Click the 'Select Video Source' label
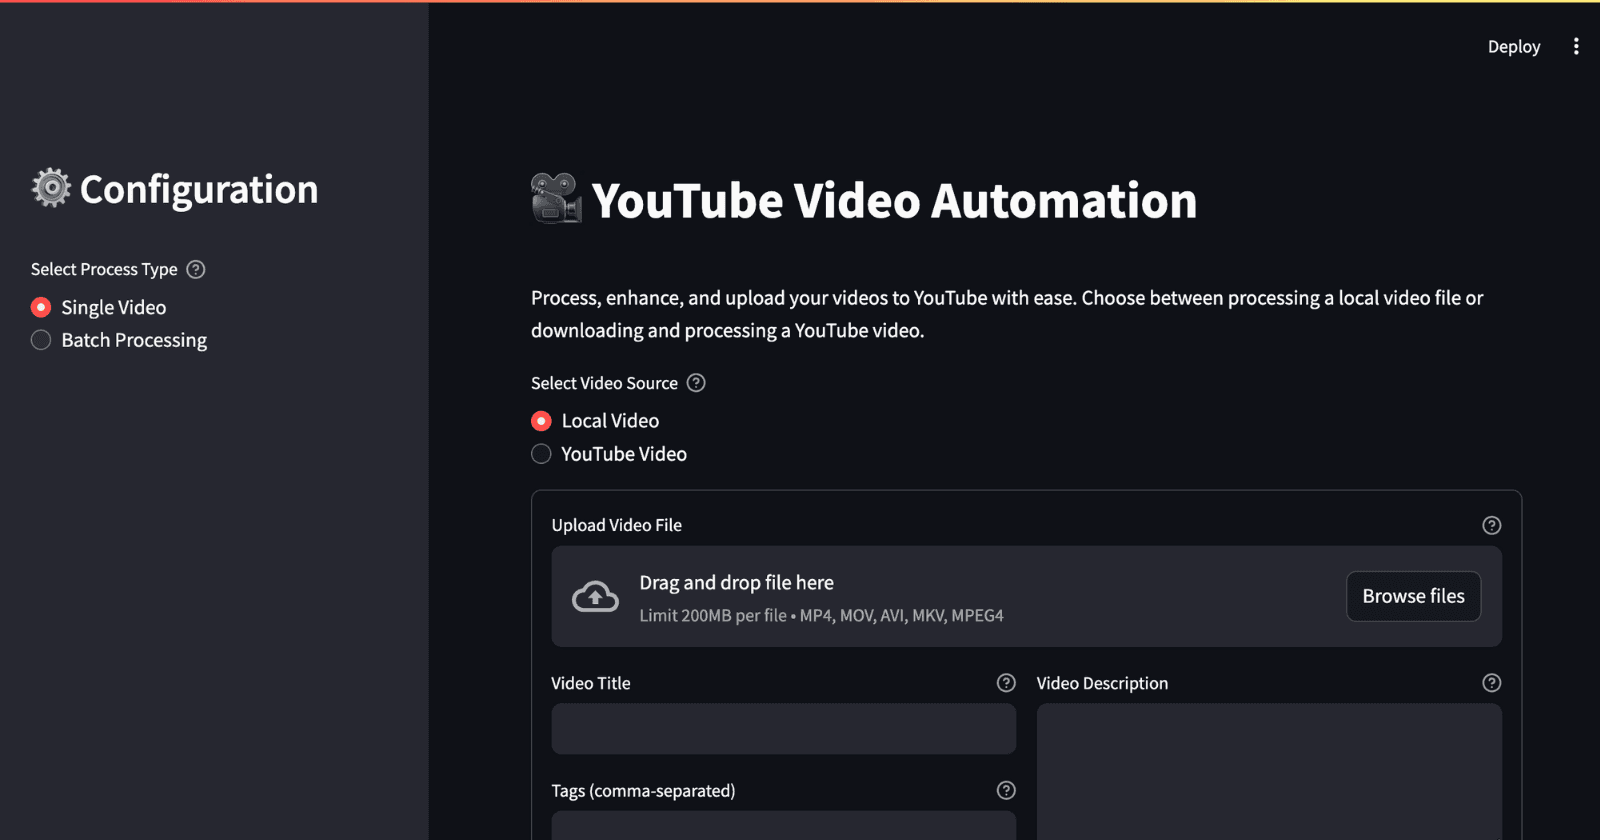The height and width of the screenshot is (840, 1600). (x=604, y=383)
